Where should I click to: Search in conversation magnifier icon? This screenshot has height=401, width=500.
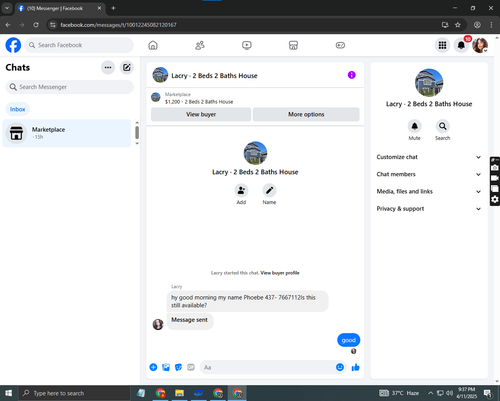click(442, 126)
